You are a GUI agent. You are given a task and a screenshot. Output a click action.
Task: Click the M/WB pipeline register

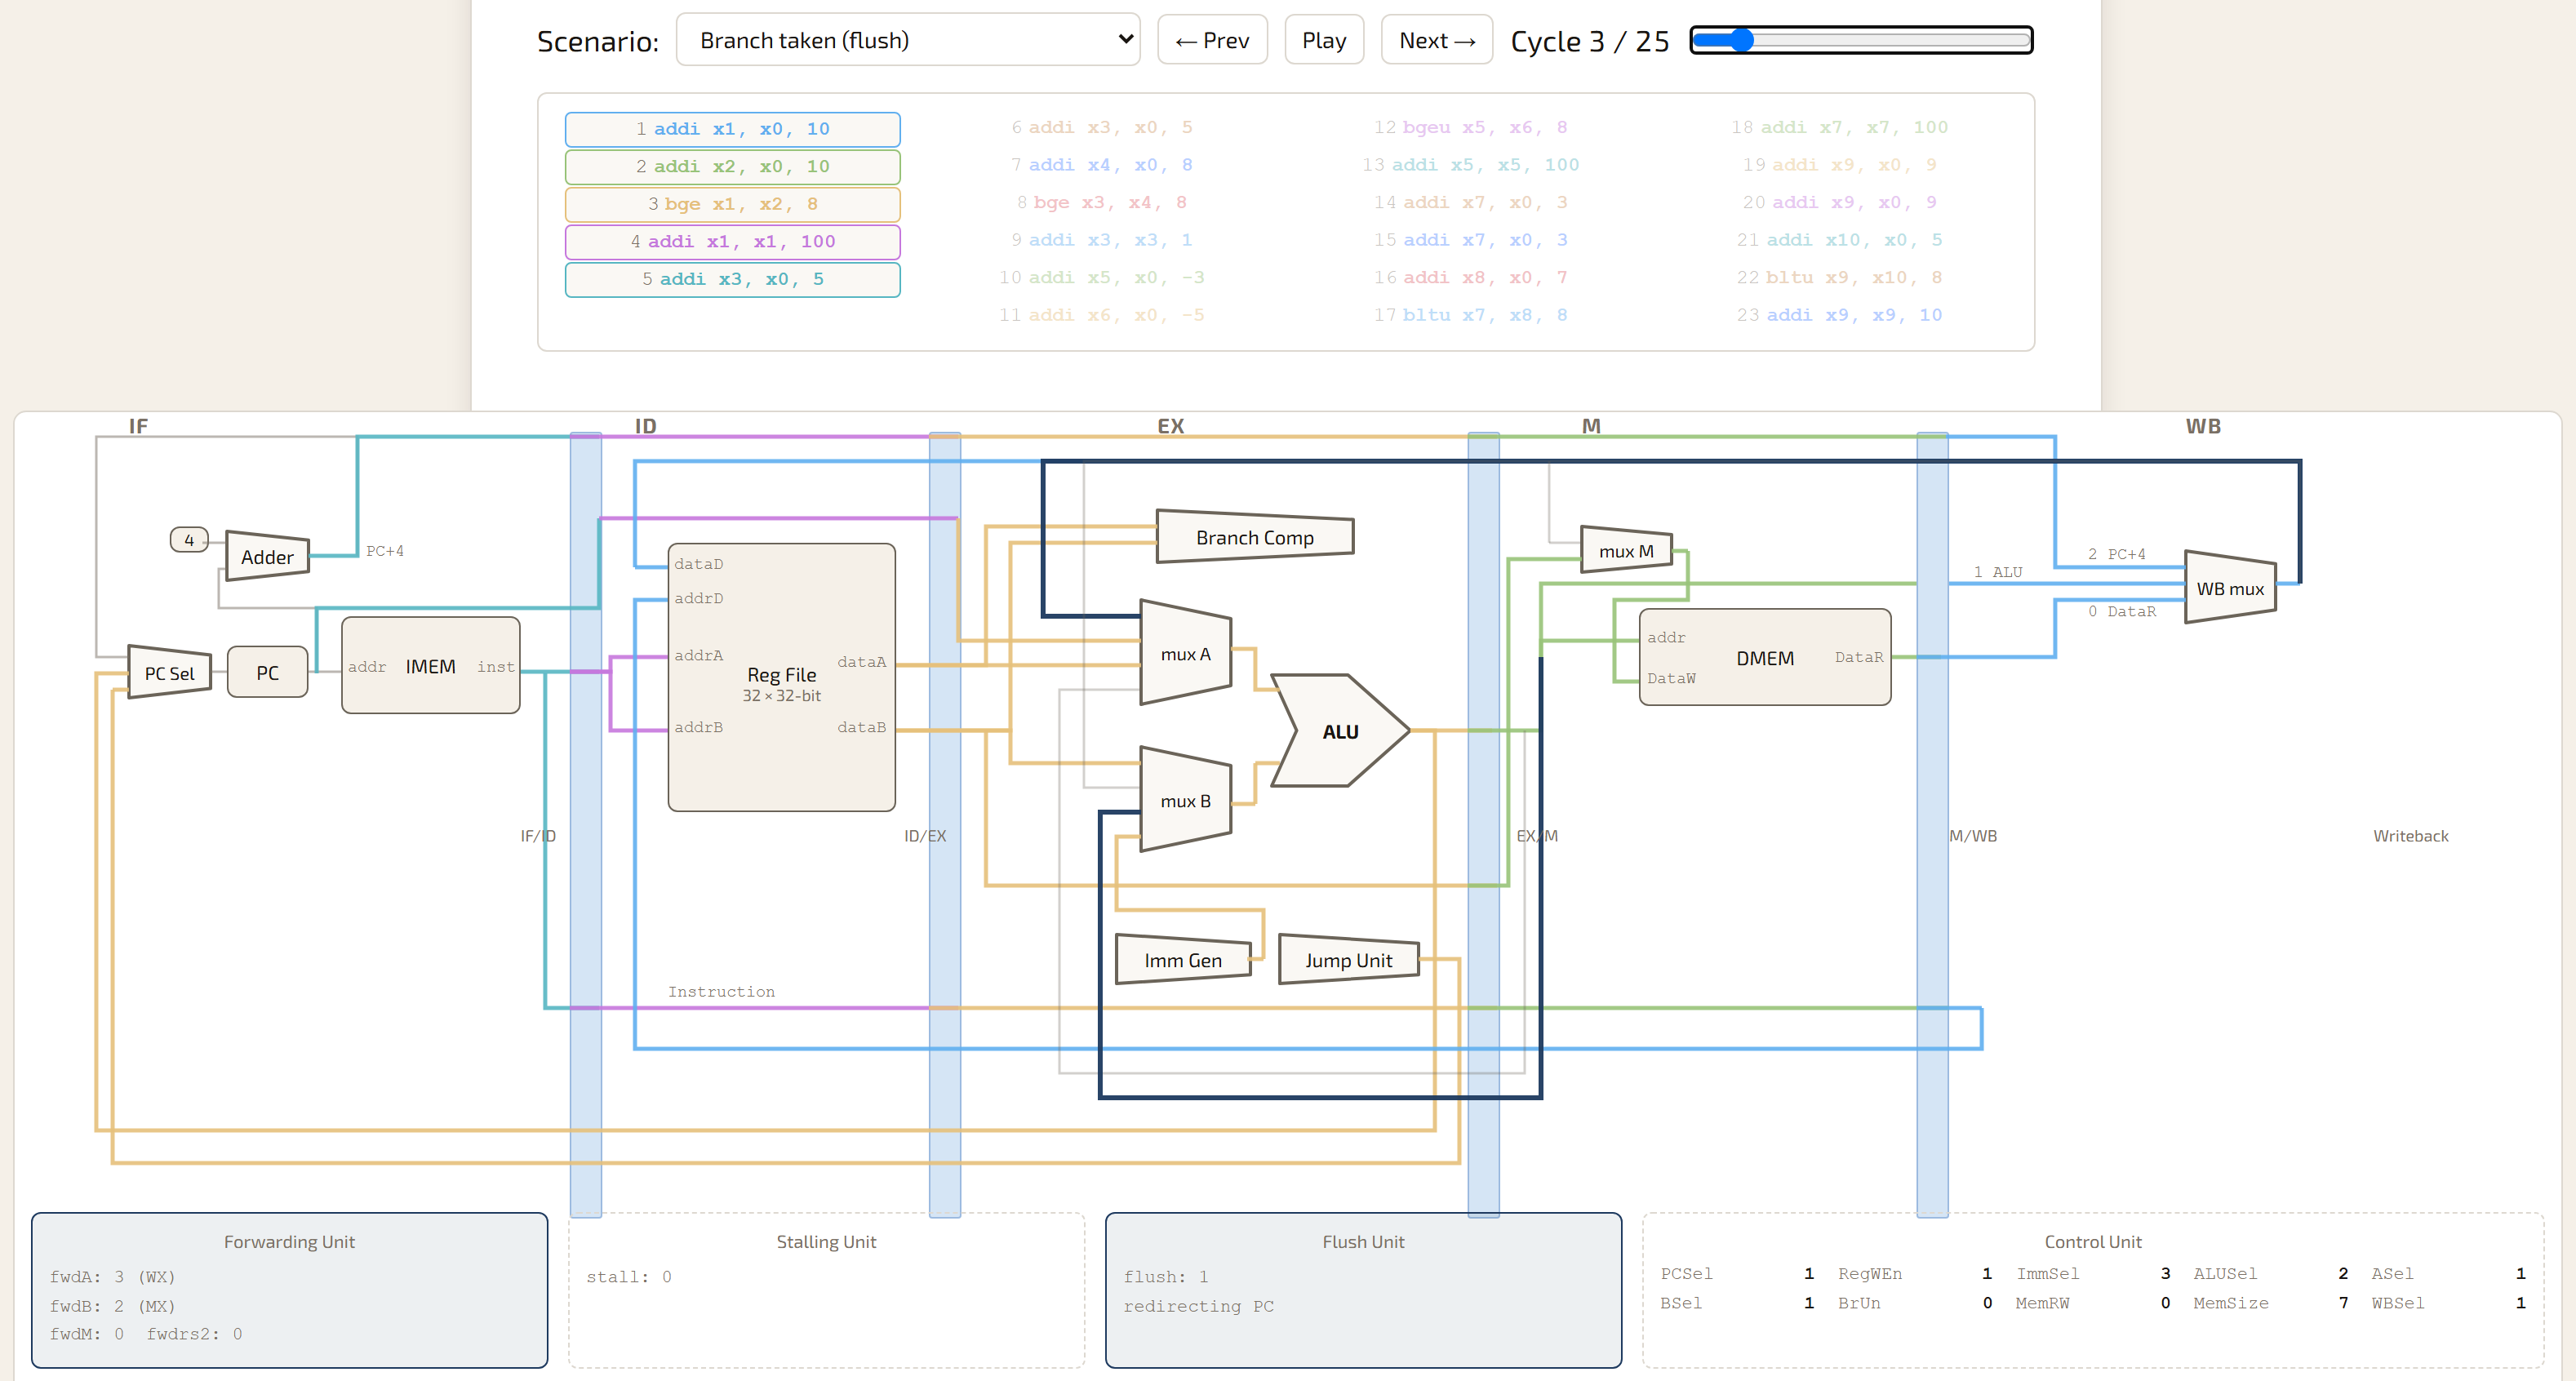1933,825
